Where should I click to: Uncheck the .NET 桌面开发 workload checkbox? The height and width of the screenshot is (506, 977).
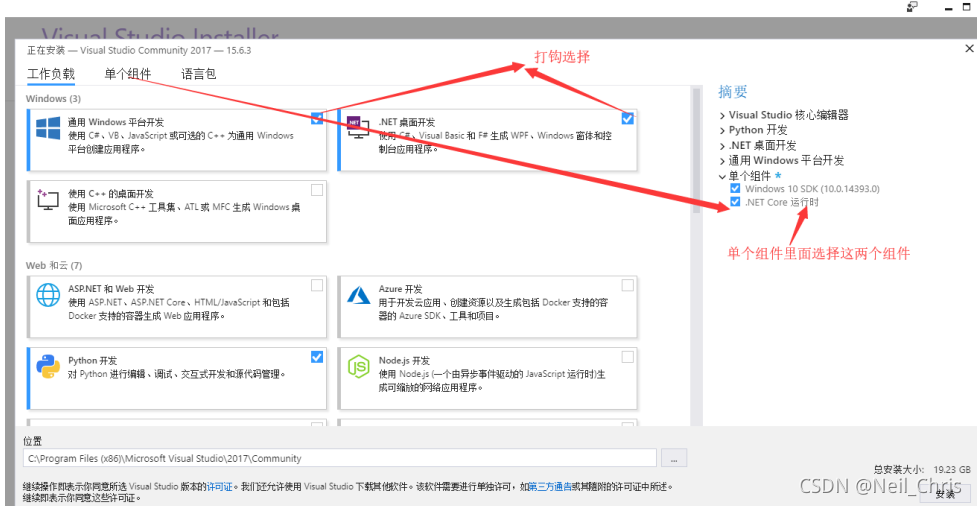[x=627, y=118]
